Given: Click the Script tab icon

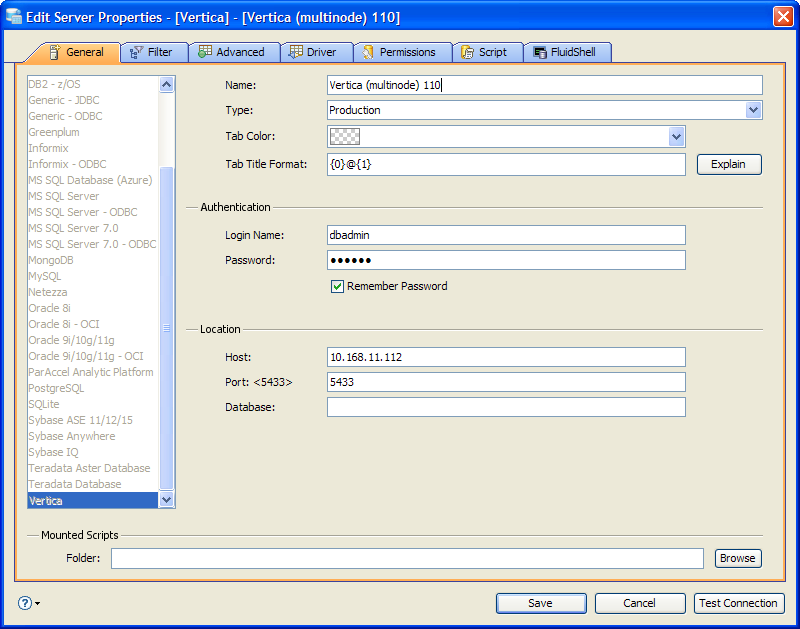Looking at the screenshot, I should [467, 52].
